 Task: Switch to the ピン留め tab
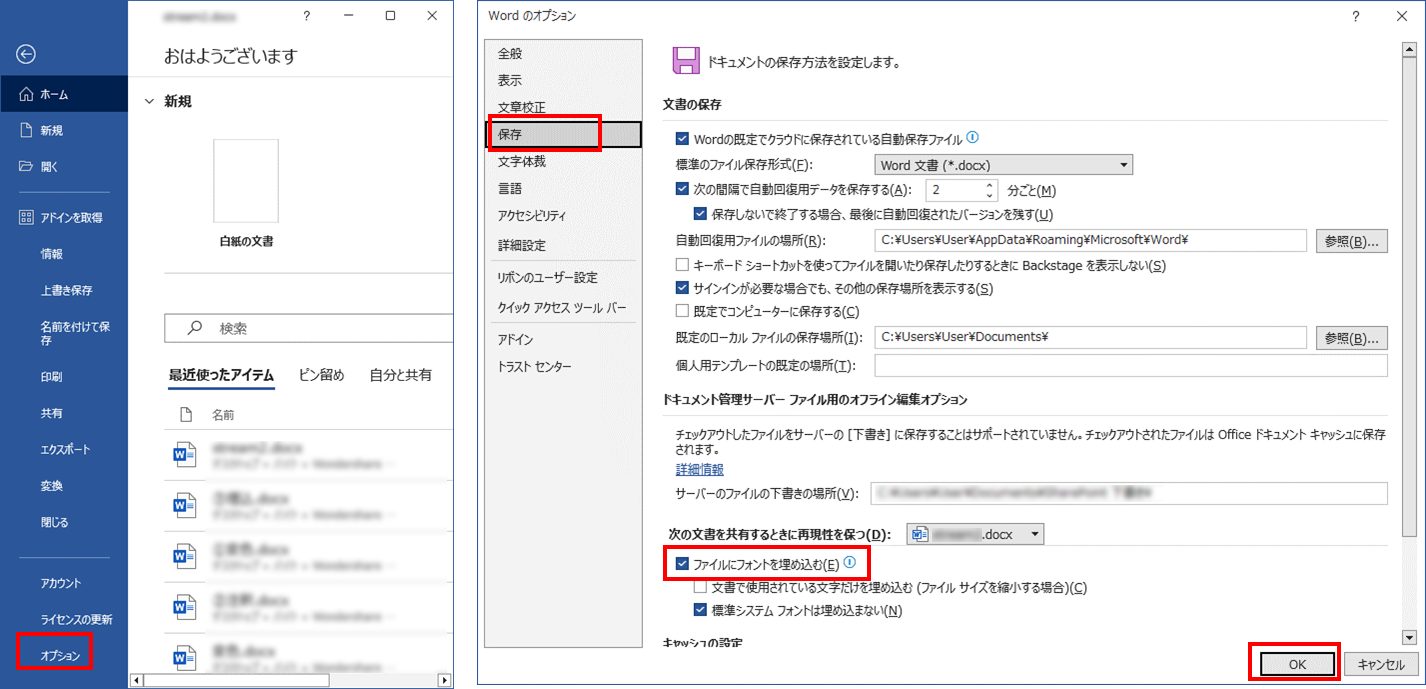coord(321,375)
